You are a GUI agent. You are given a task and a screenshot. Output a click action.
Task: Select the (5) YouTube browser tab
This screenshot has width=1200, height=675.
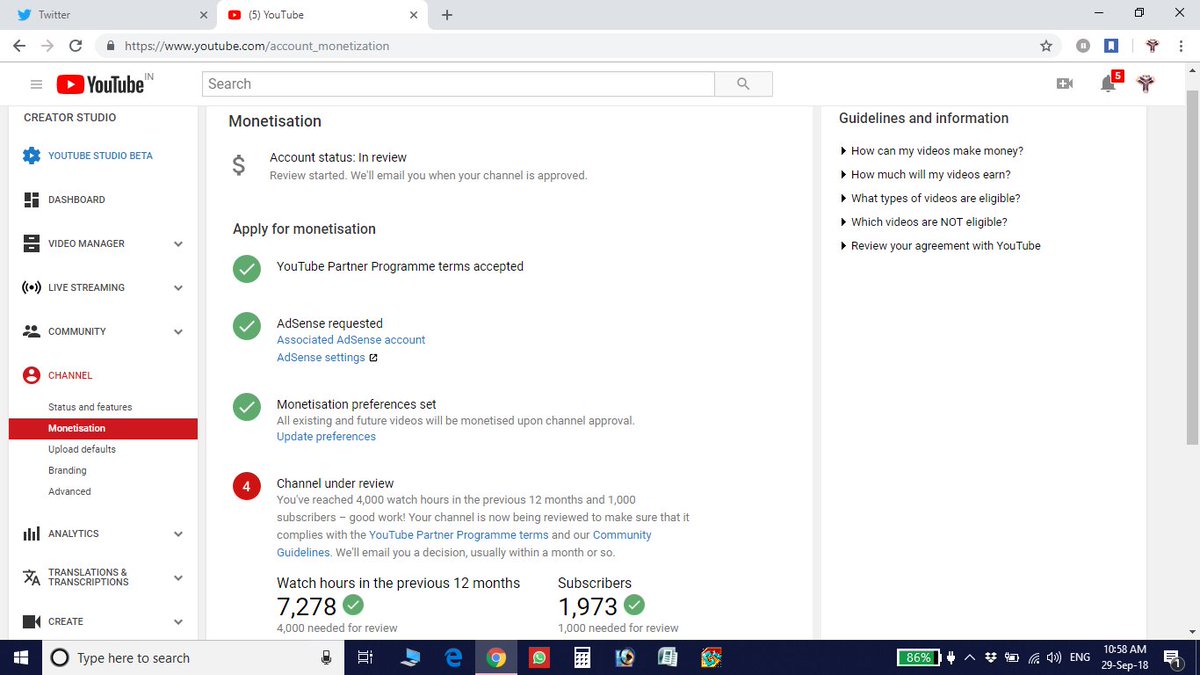[324, 15]
